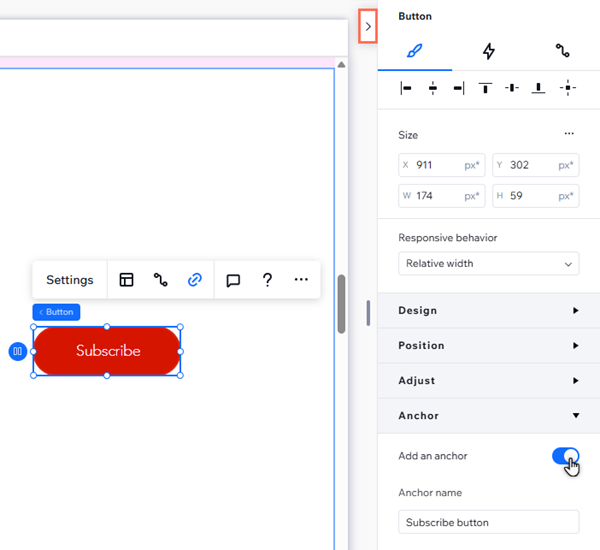
Task: Align button vertical middle
Action: coord(512,88)
